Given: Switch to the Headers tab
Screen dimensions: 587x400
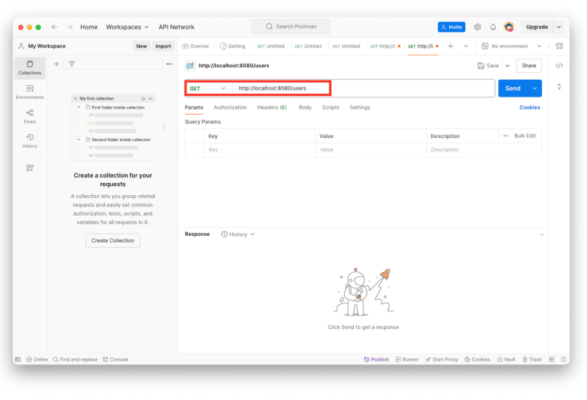Looking at the screenshot, I should pos(272,107).
